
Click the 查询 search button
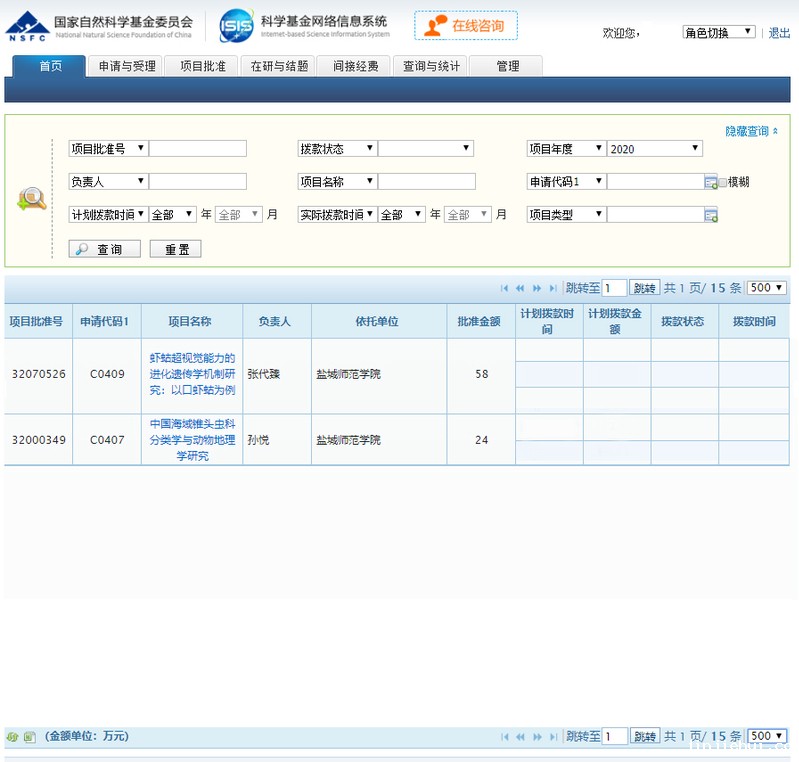click(104, 249)
